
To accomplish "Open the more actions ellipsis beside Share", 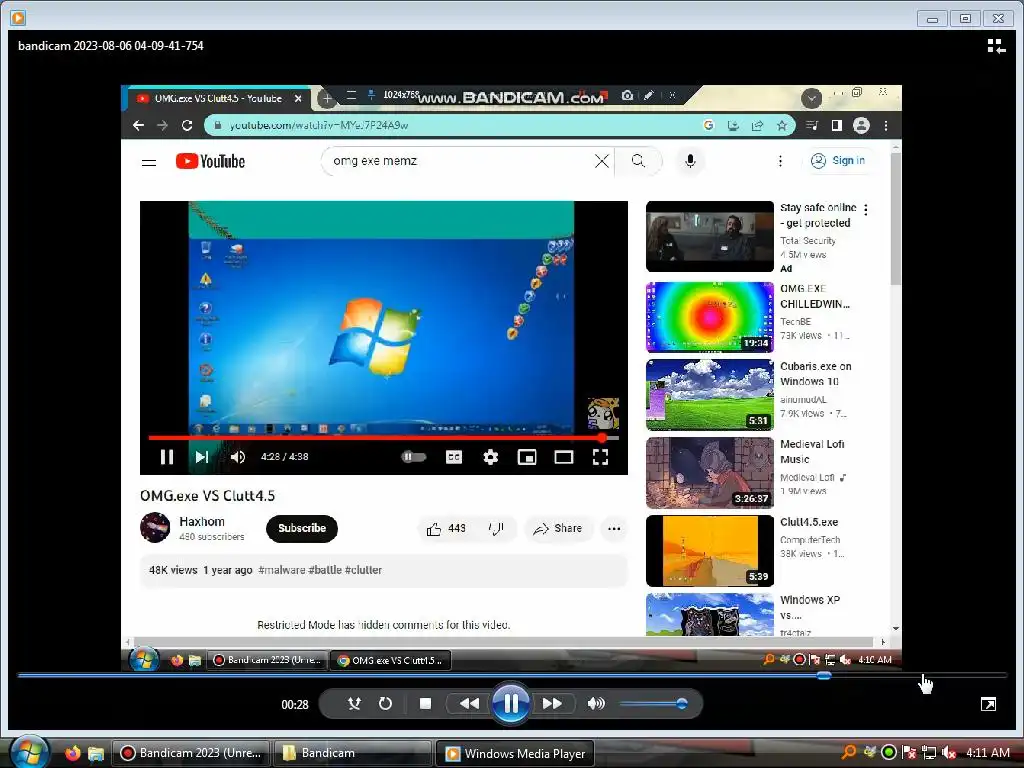I will [614, 528].
